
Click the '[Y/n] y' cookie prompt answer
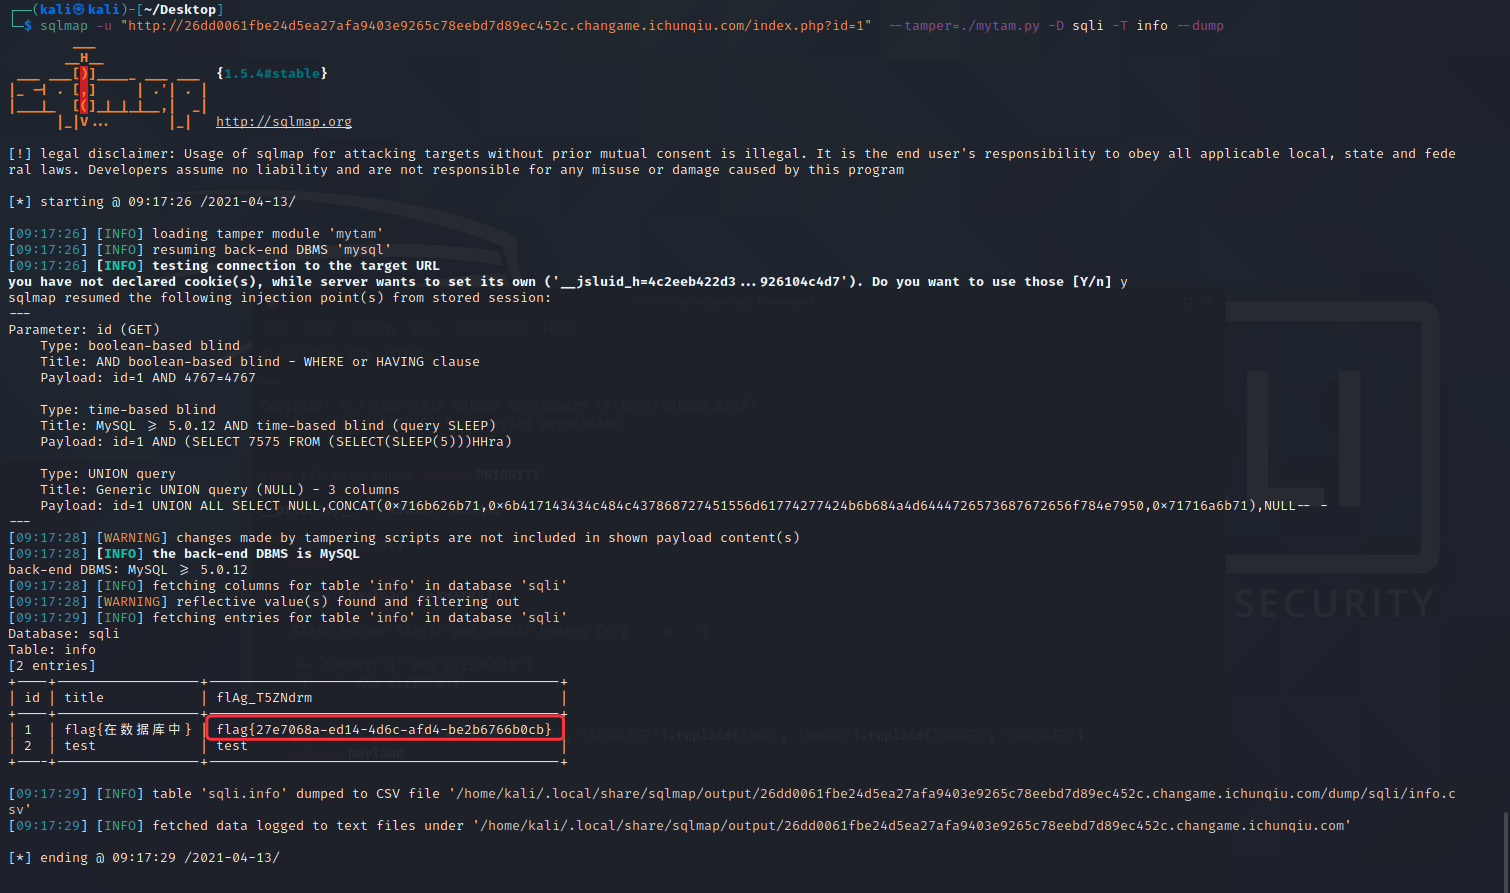1100,282
